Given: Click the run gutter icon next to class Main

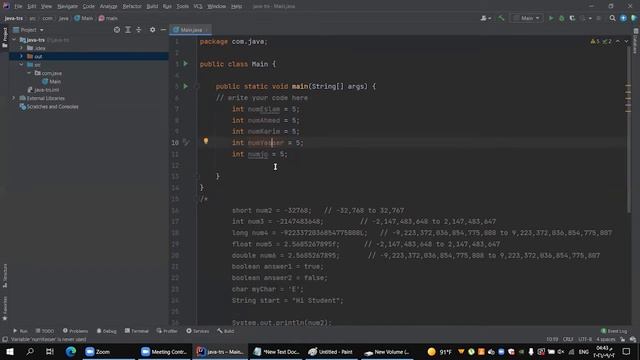Looking at the screenshot, I should [186, 64].
